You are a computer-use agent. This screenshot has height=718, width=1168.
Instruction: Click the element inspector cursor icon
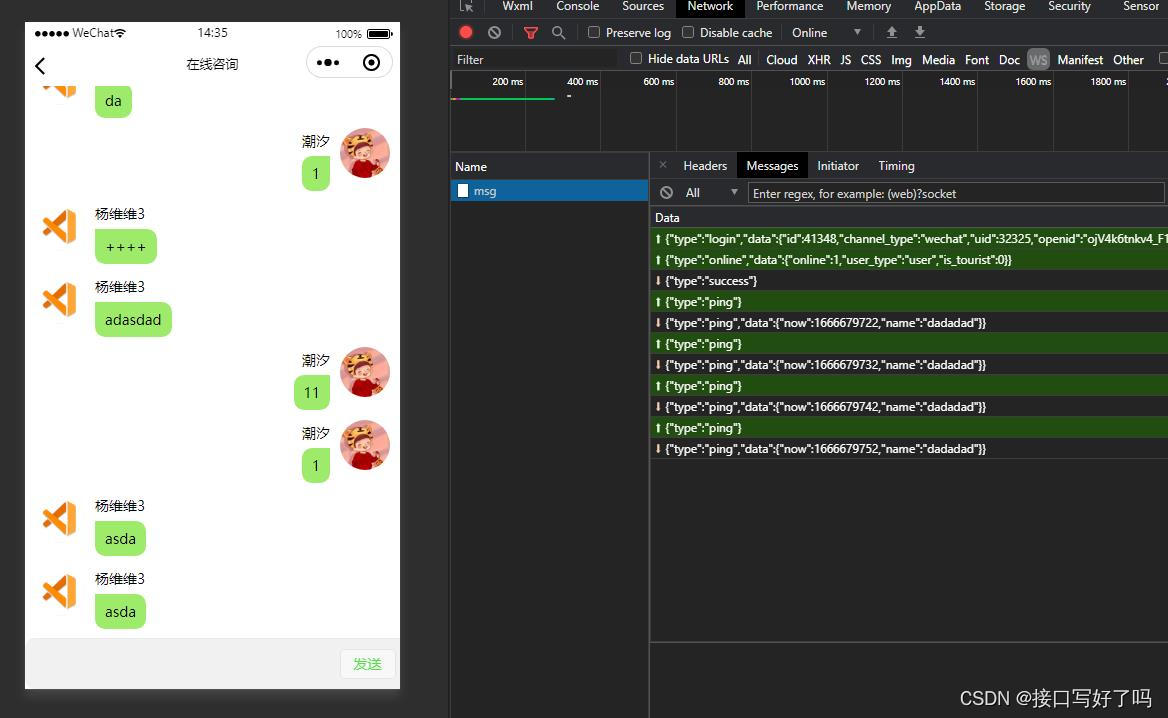click(466, 6)
